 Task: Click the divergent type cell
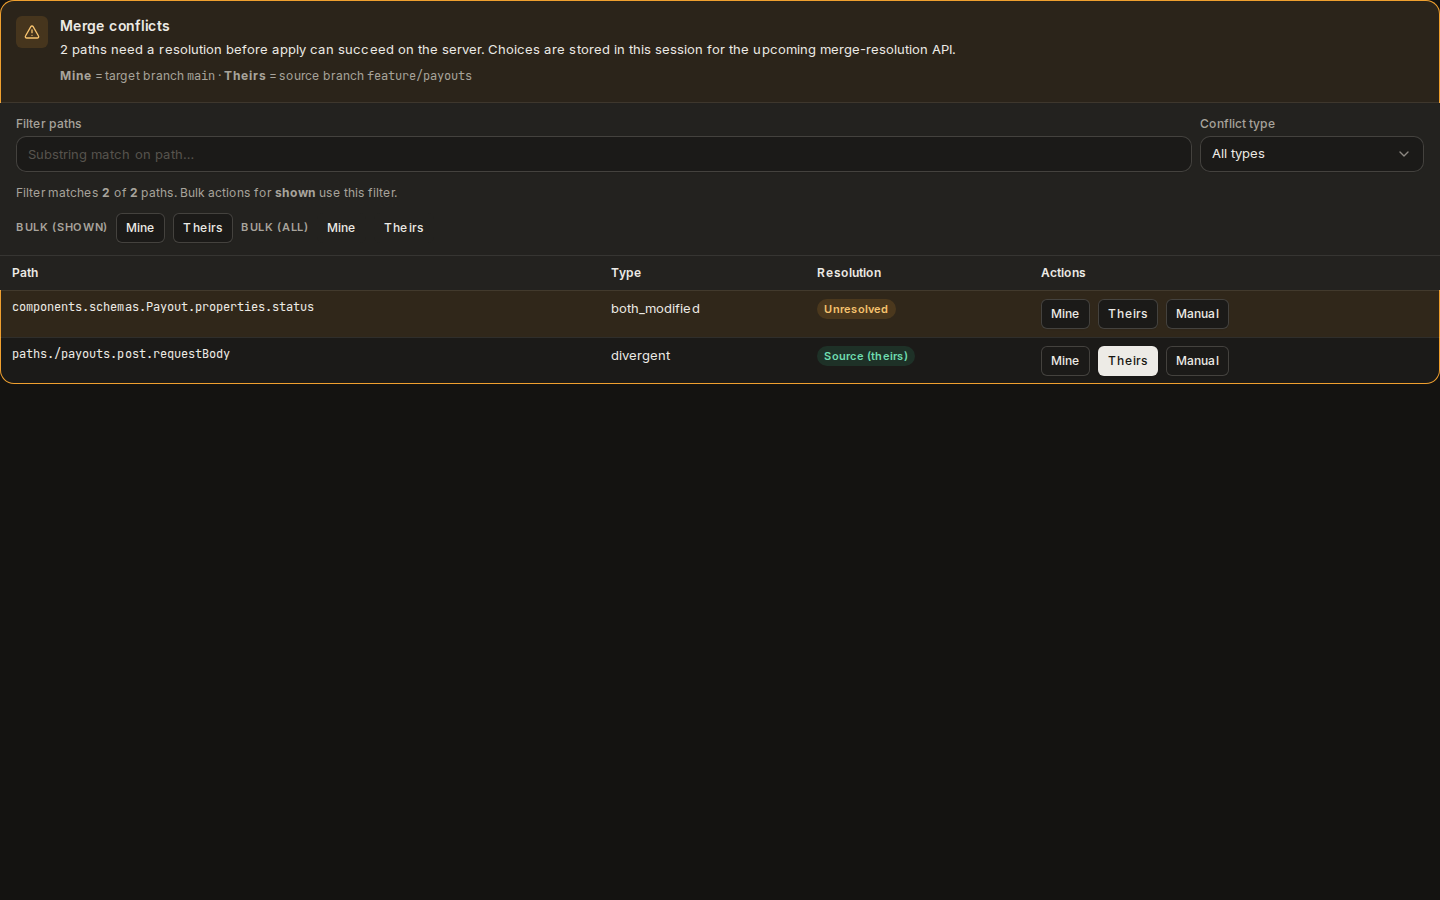pyautogui.click(x=640, y=356)
